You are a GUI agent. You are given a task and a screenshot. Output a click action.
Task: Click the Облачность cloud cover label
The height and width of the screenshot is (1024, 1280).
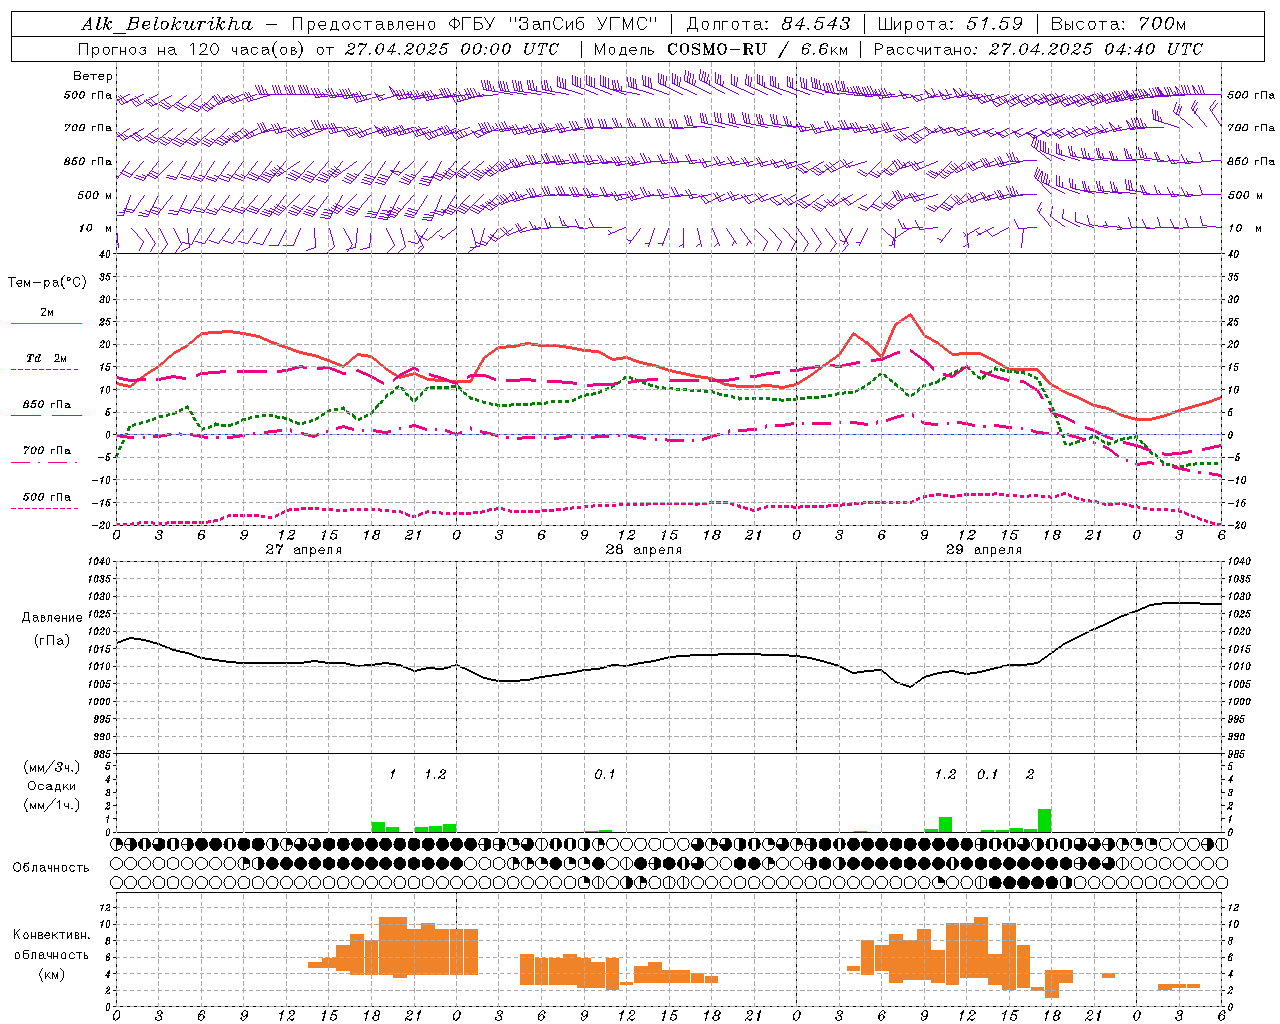(51, 868)
